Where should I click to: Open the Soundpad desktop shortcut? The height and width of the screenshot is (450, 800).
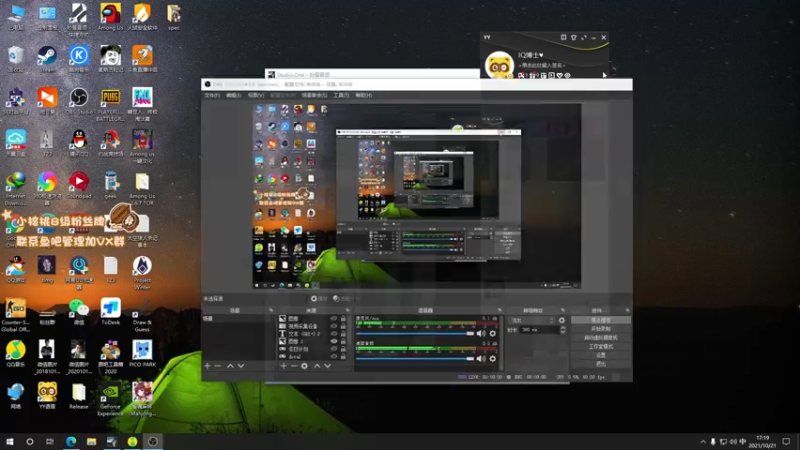(x=79, y=185)
